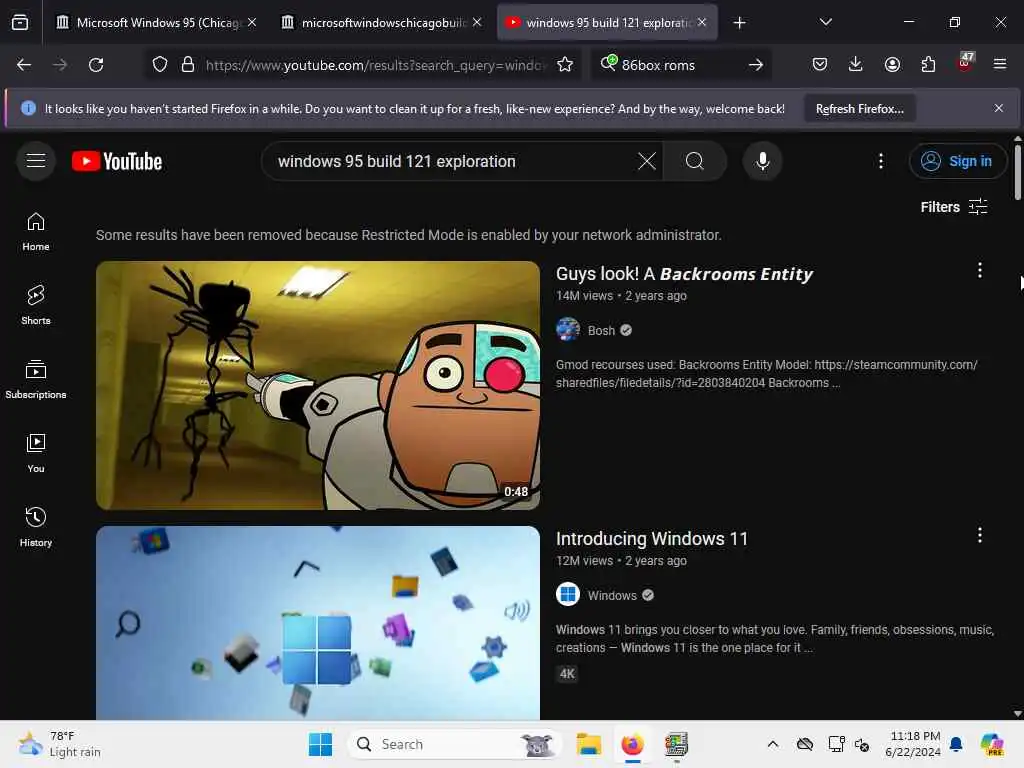Click the Sign in button

[x=957, y=161]
